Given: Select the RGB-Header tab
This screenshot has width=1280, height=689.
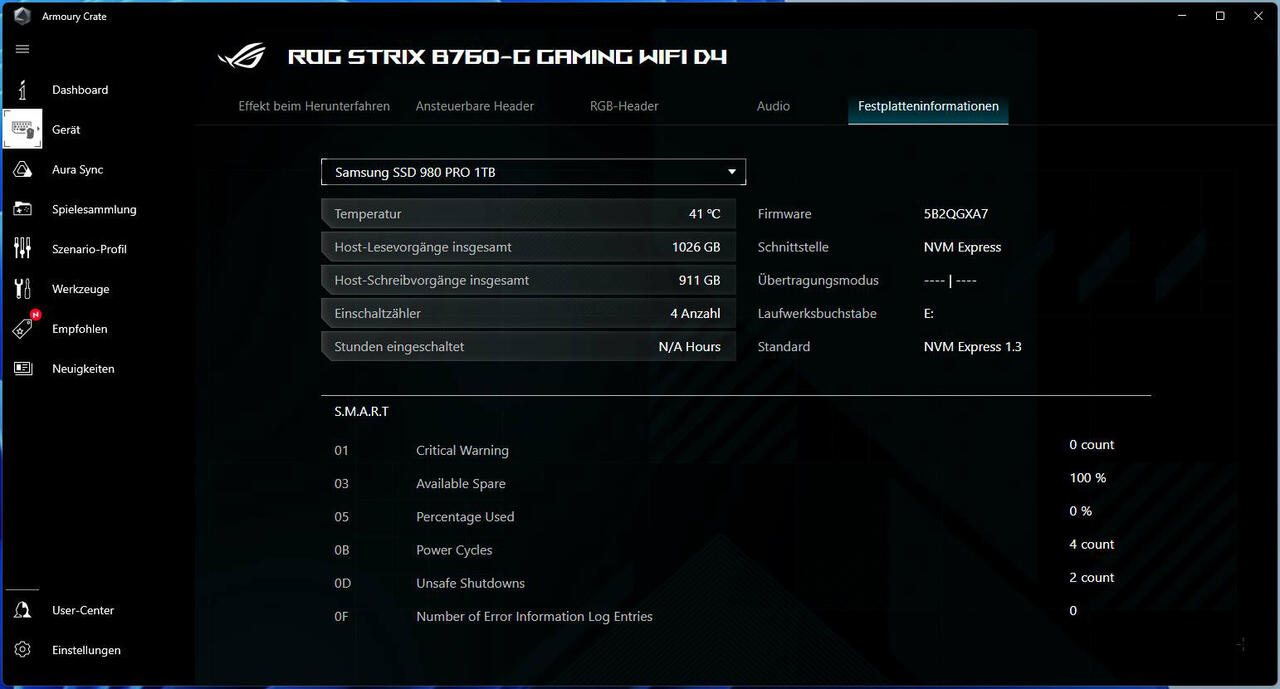Looking at the screenshot, I should click(624, 106).
